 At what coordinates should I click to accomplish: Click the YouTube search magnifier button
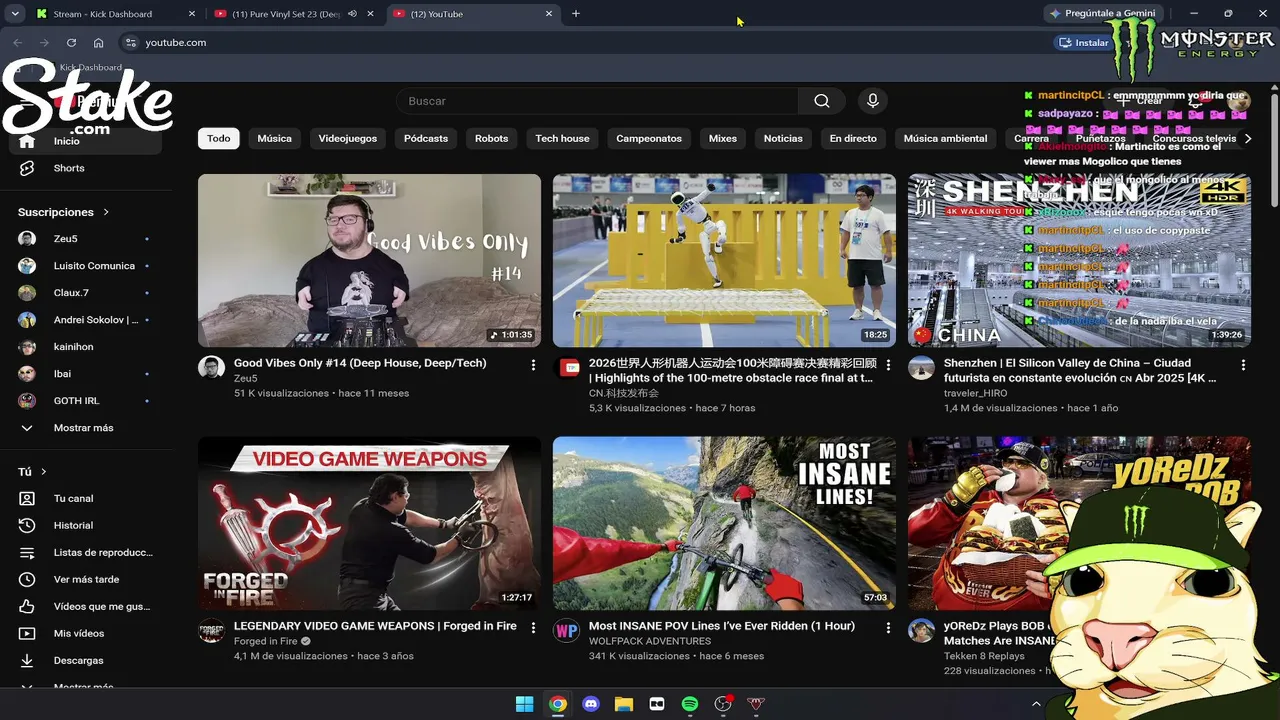pos(822,101)
